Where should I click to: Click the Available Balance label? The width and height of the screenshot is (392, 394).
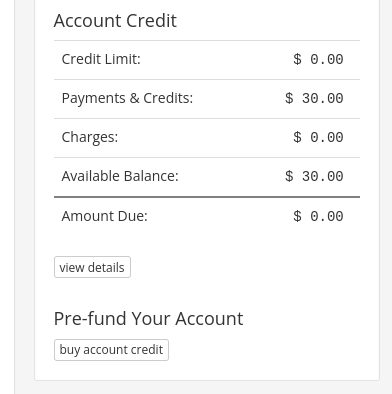[x=120, y=176]
